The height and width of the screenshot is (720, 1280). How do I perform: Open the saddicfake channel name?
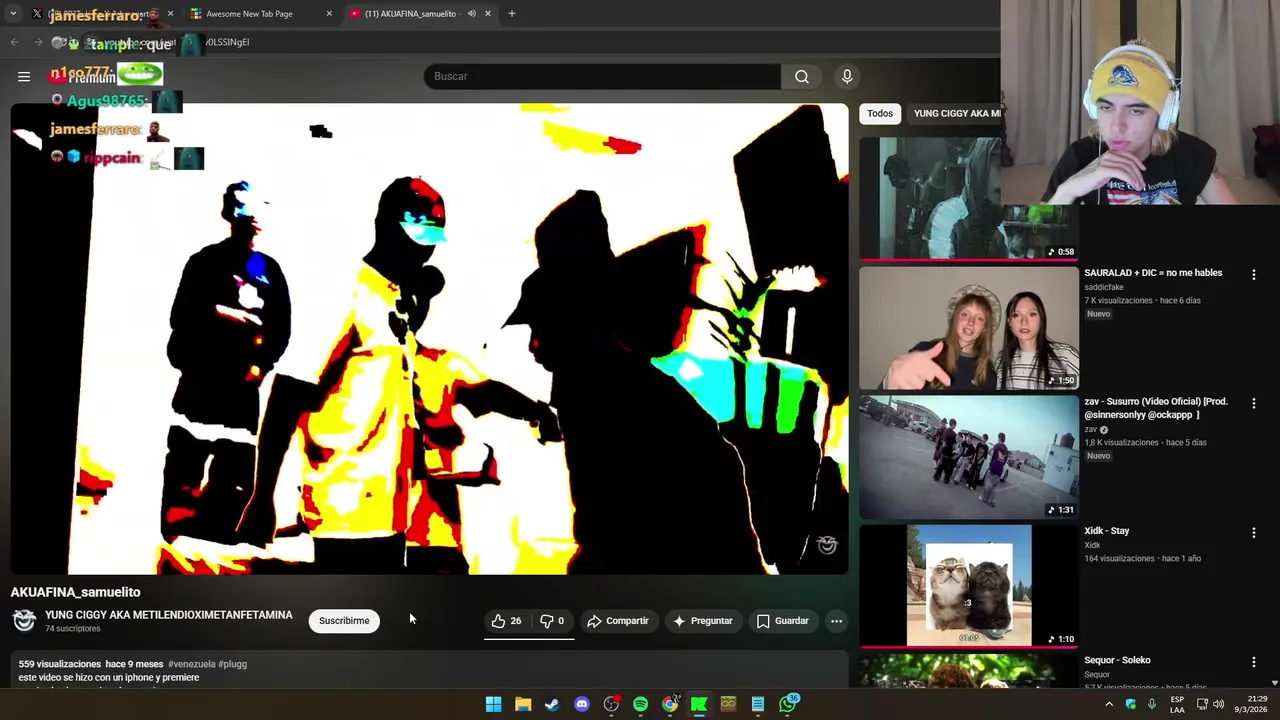tap(1104, 287)
